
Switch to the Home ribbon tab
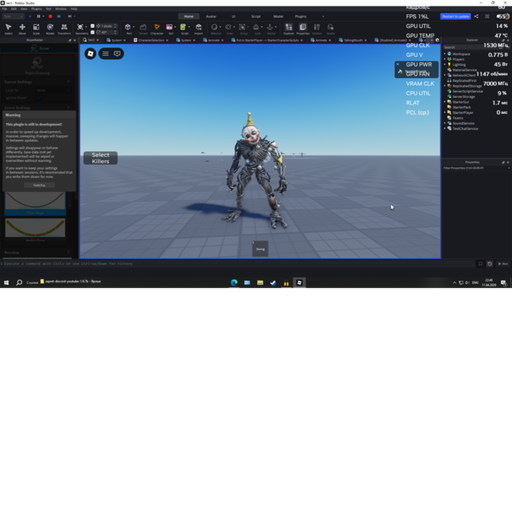pos(189,16)
